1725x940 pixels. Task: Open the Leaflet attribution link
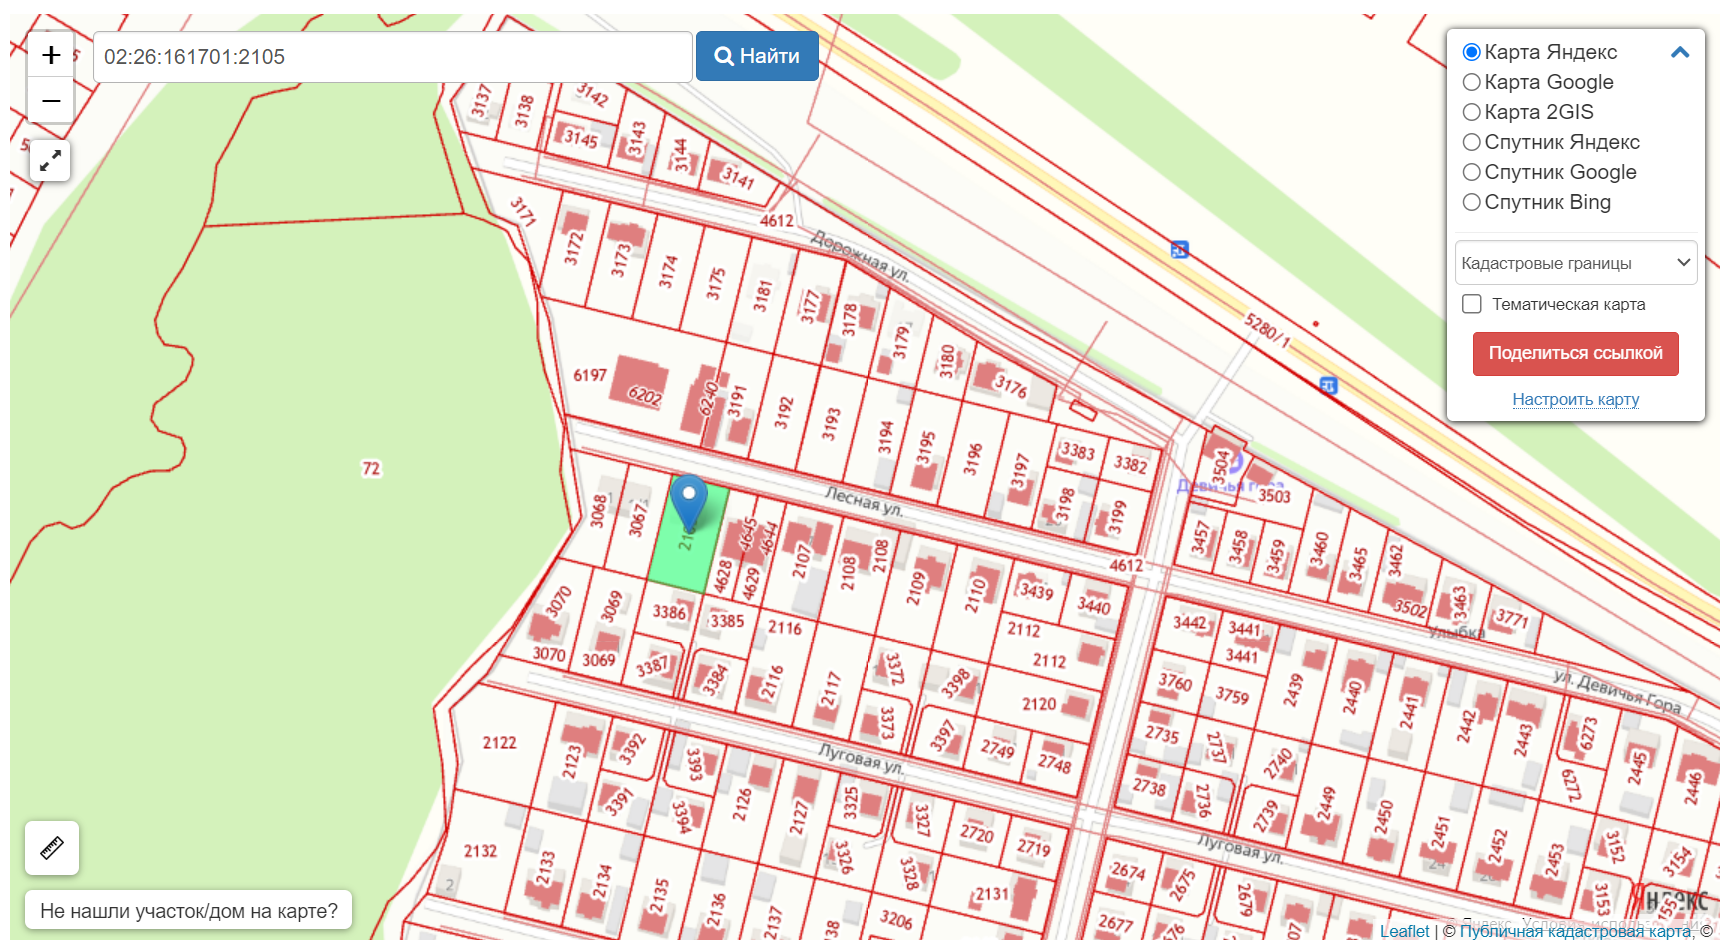click(1404, 931)
